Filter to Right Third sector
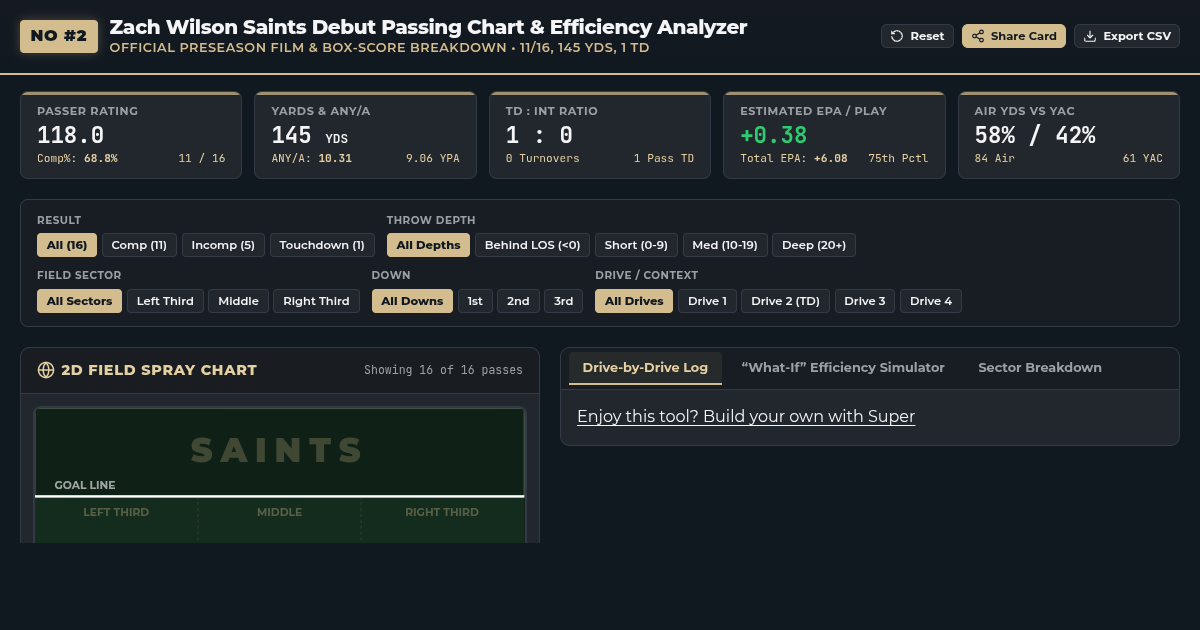Screen dimensions: 1200x630 click(x=316, y=301)
